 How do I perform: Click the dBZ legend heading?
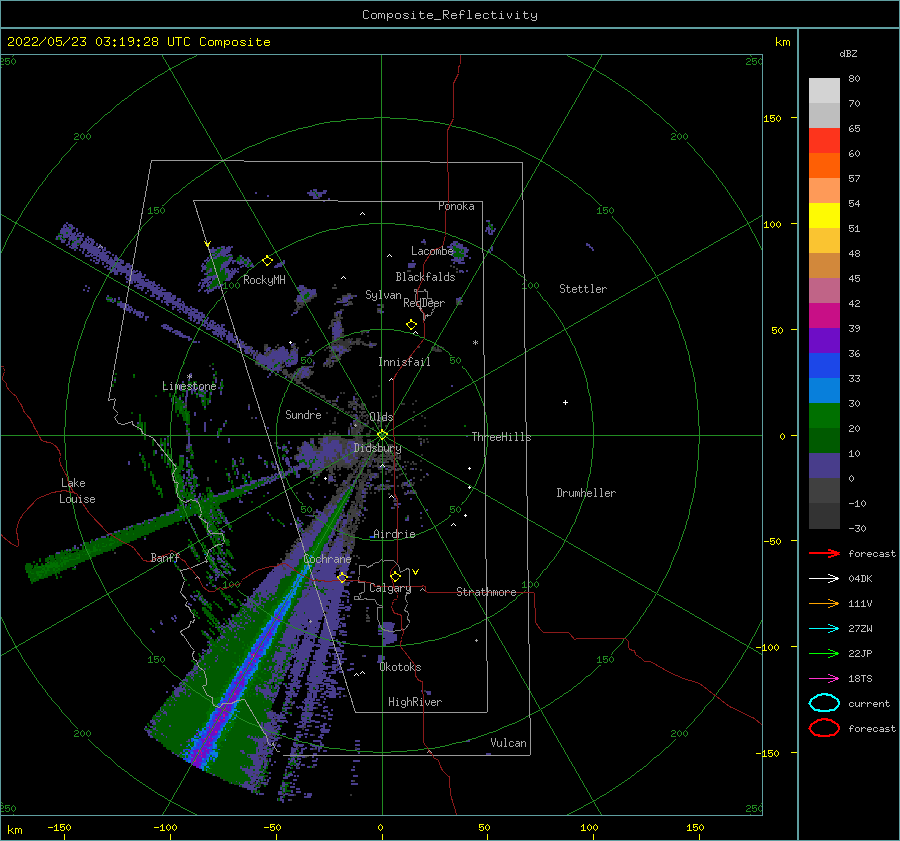click(848, 53)
